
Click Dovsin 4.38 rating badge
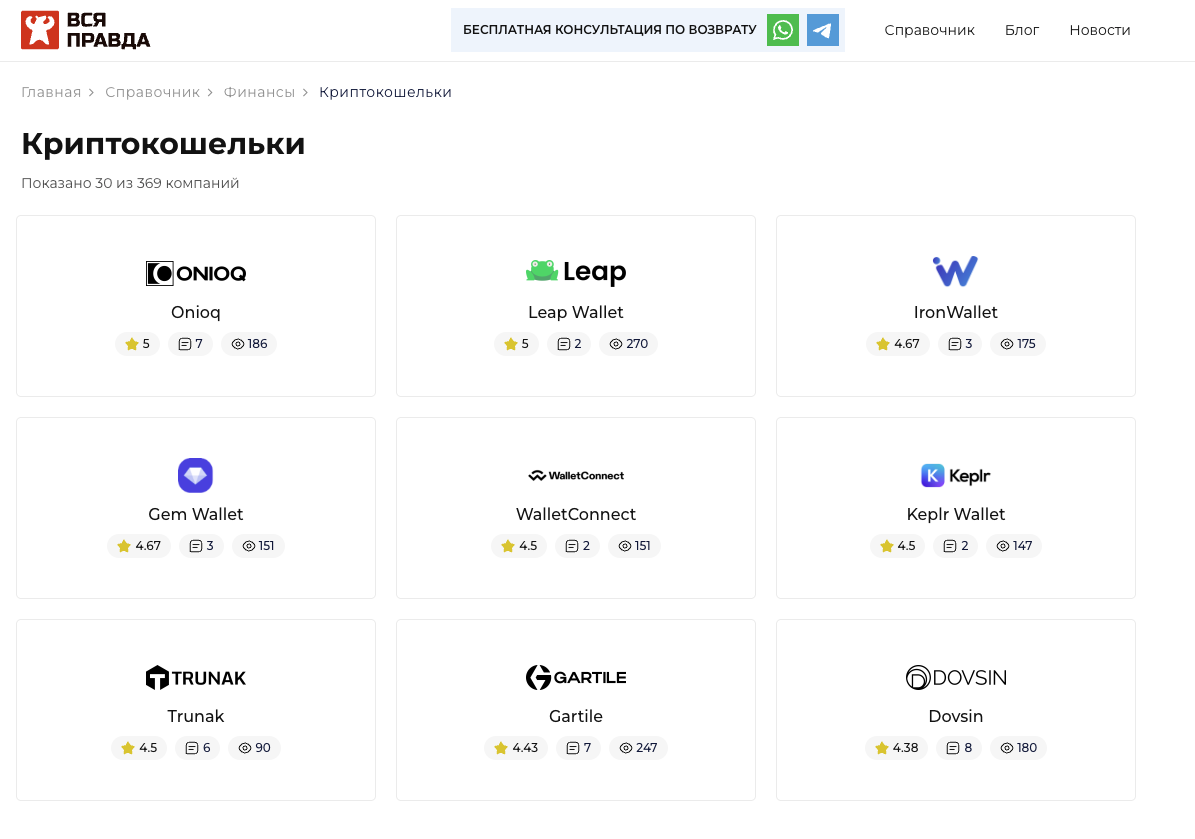pyautogui.click(x=896, y=748)
